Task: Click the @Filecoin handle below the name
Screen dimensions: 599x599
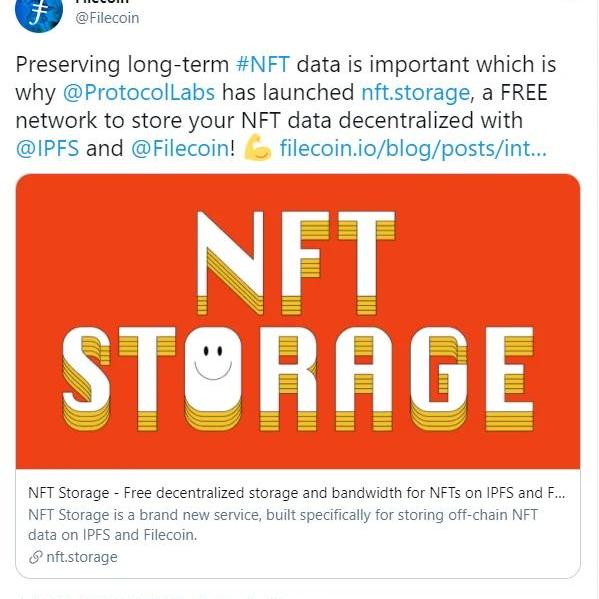Action: [107, 18]
